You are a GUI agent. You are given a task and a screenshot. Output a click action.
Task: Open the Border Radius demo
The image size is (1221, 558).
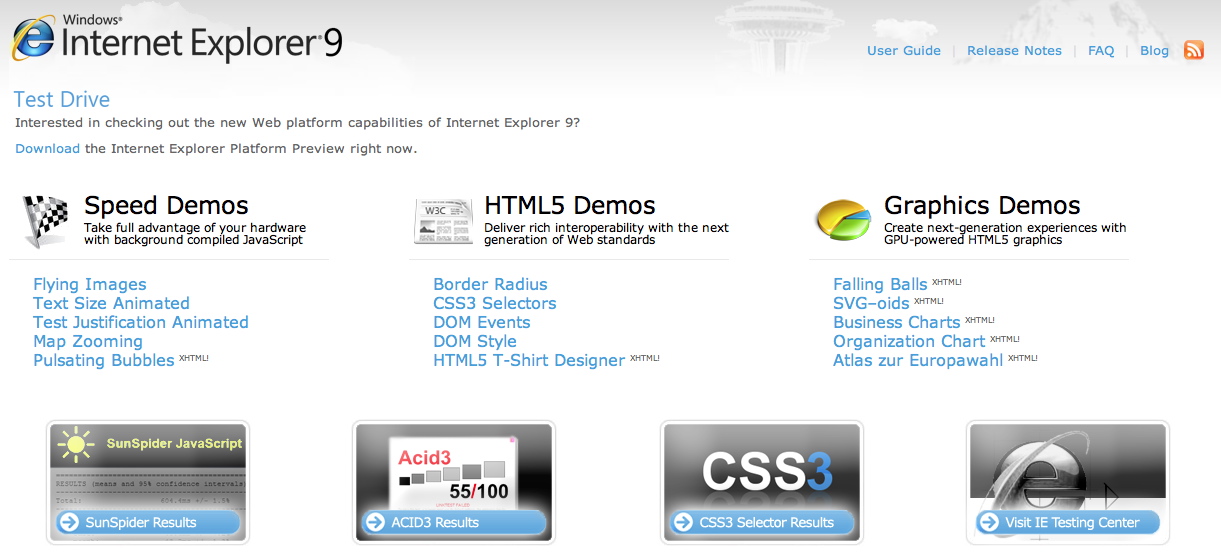click(490, 284)
